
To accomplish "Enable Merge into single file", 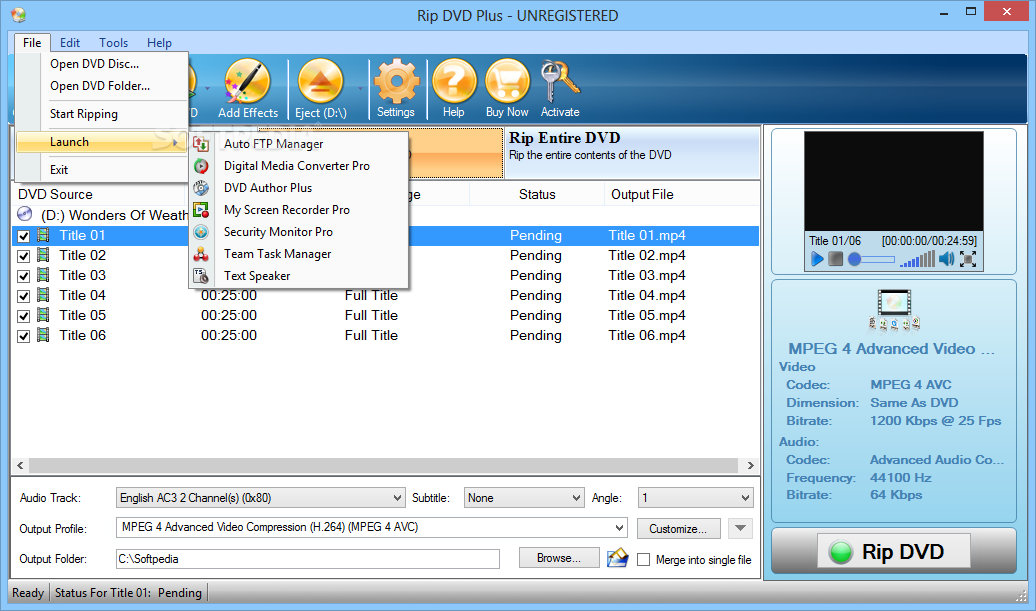I will pos(644,559).
